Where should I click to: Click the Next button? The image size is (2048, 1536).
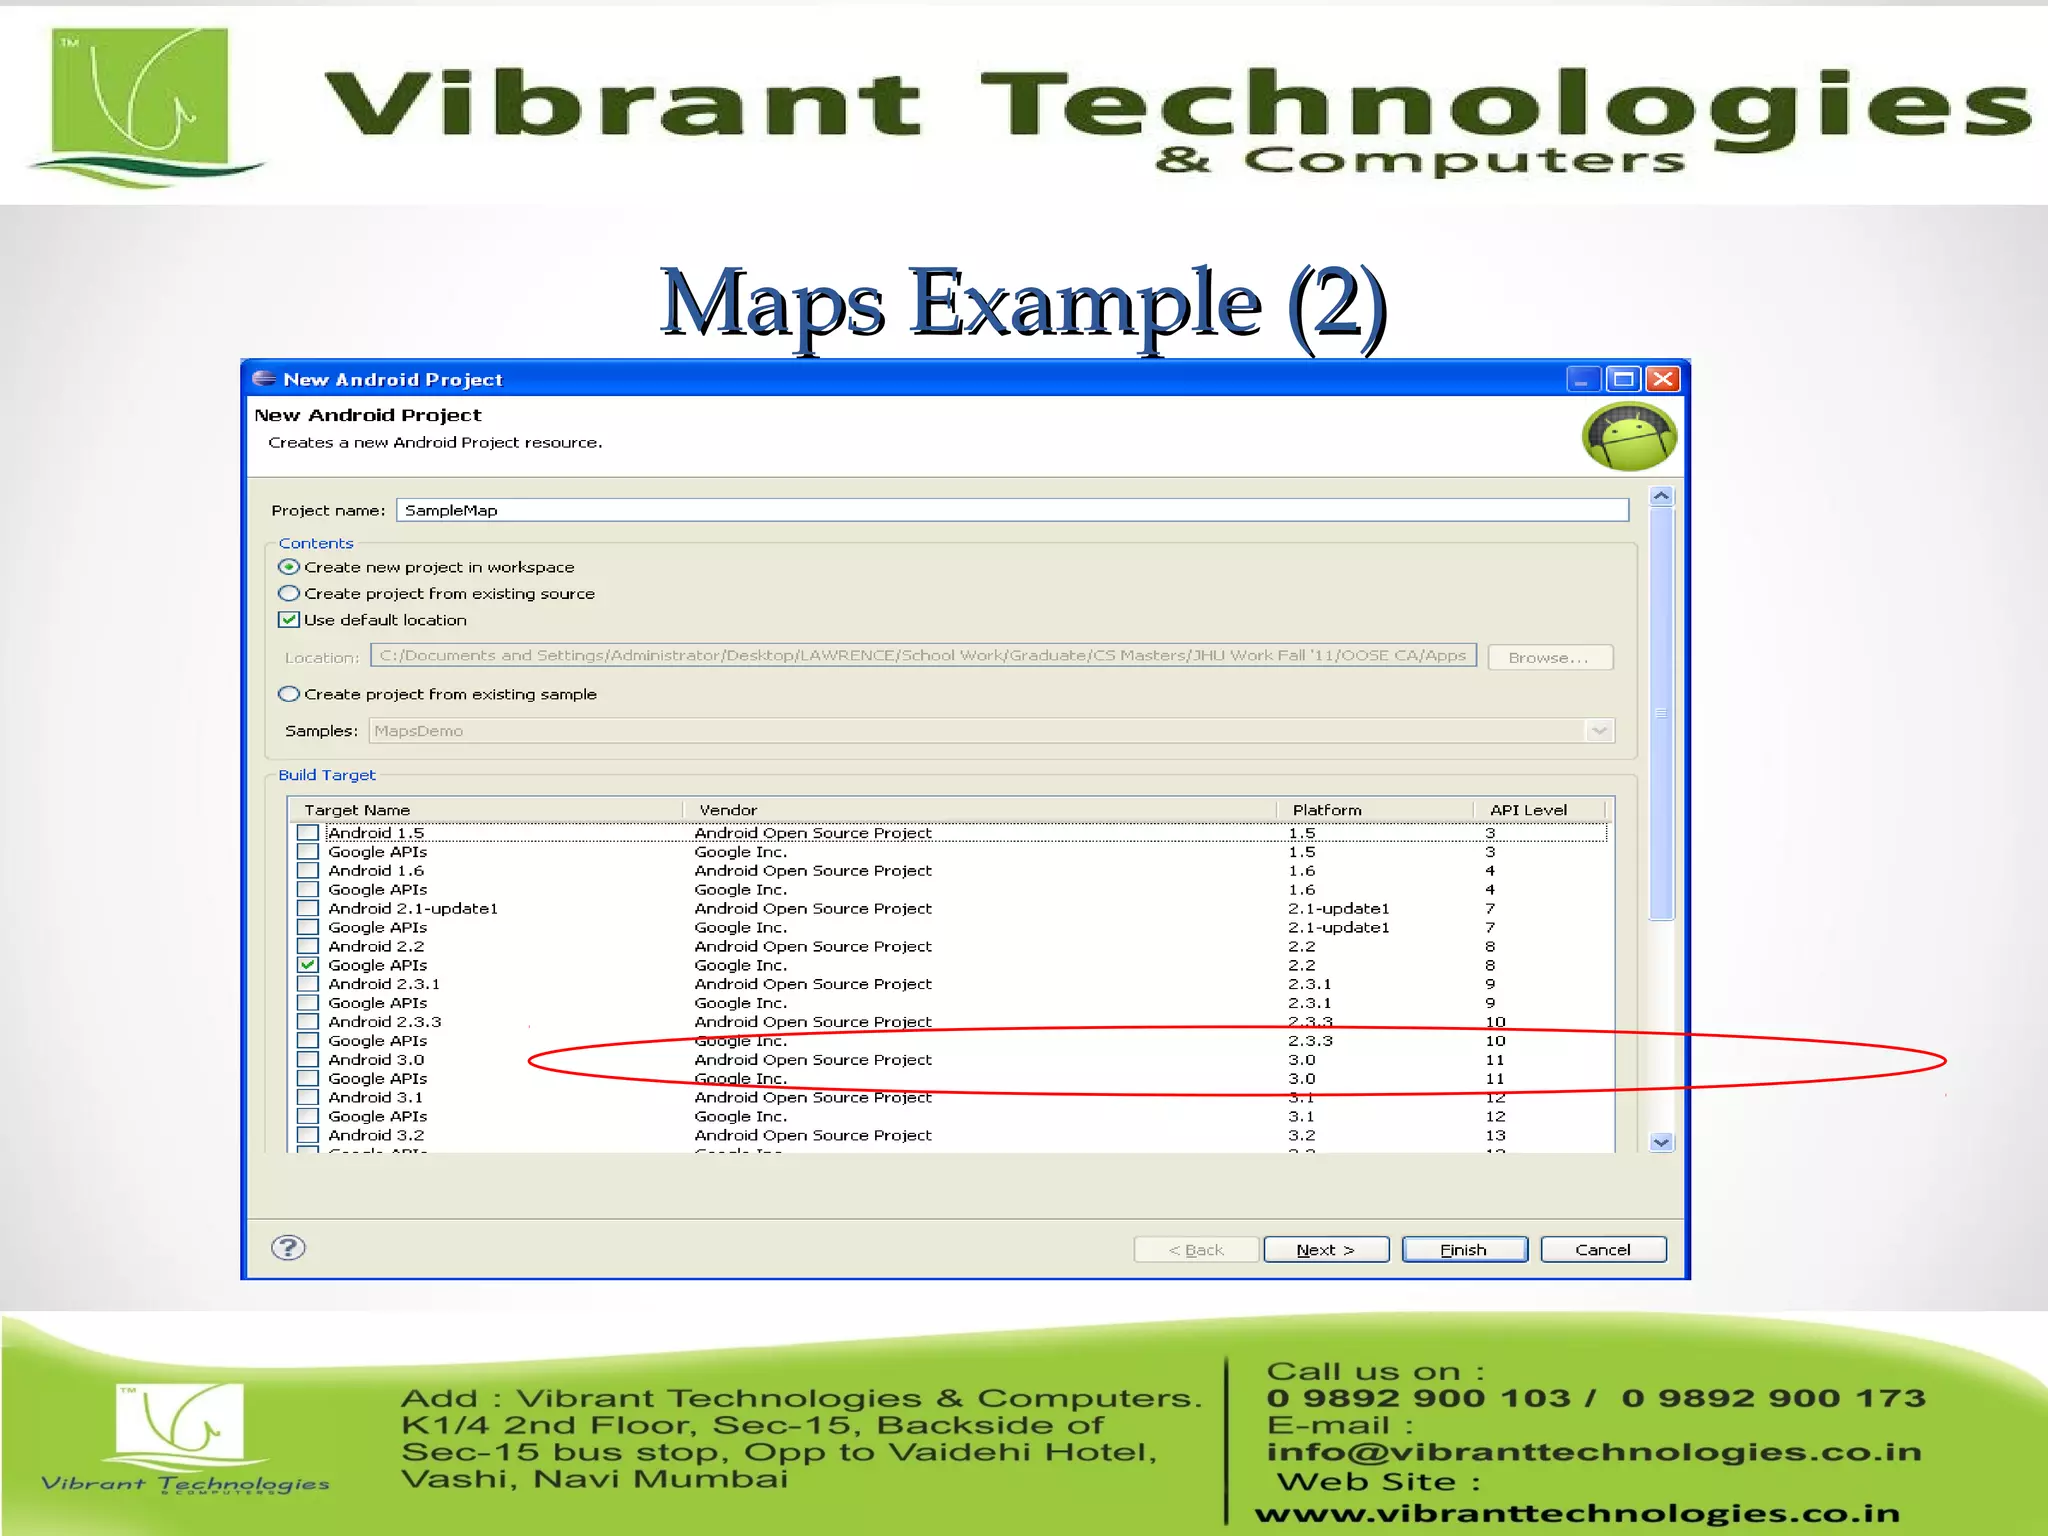click(1325, 1250)
